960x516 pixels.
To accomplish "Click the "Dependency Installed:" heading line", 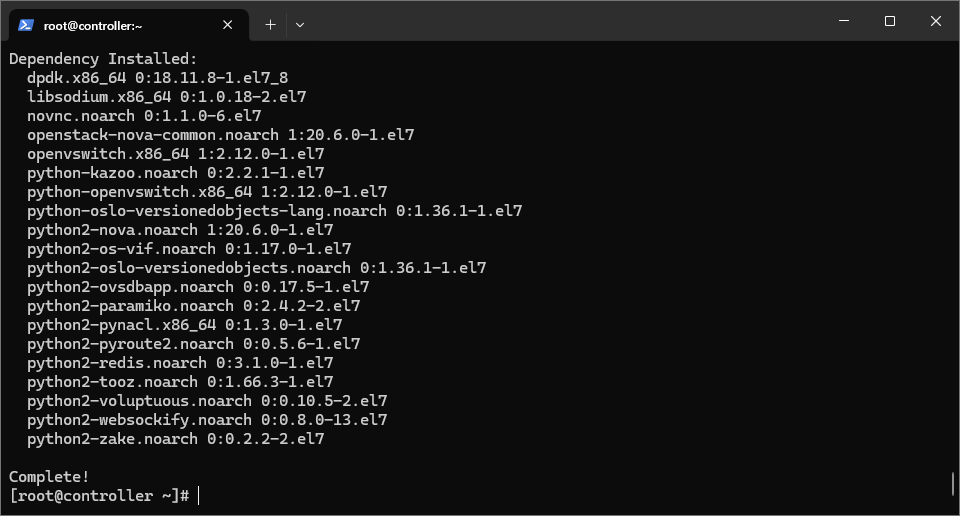I will click(x=103, y=59).
